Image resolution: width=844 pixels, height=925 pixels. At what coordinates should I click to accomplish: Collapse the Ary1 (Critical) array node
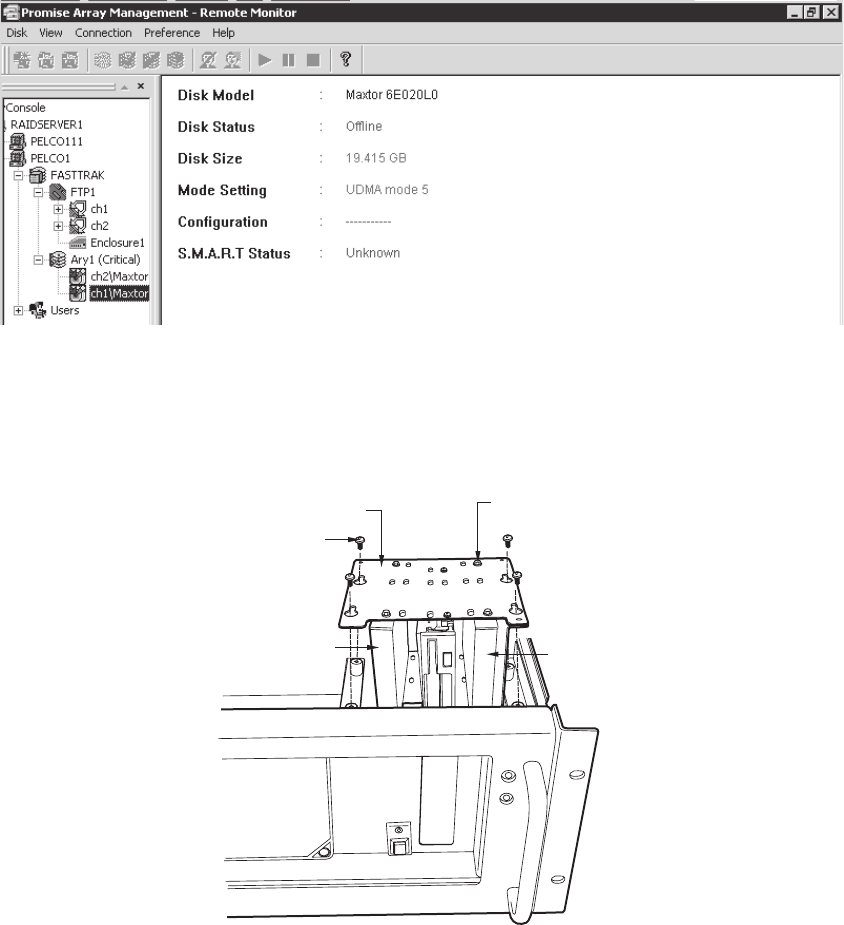pyautogui.click(x=38, y=260)
